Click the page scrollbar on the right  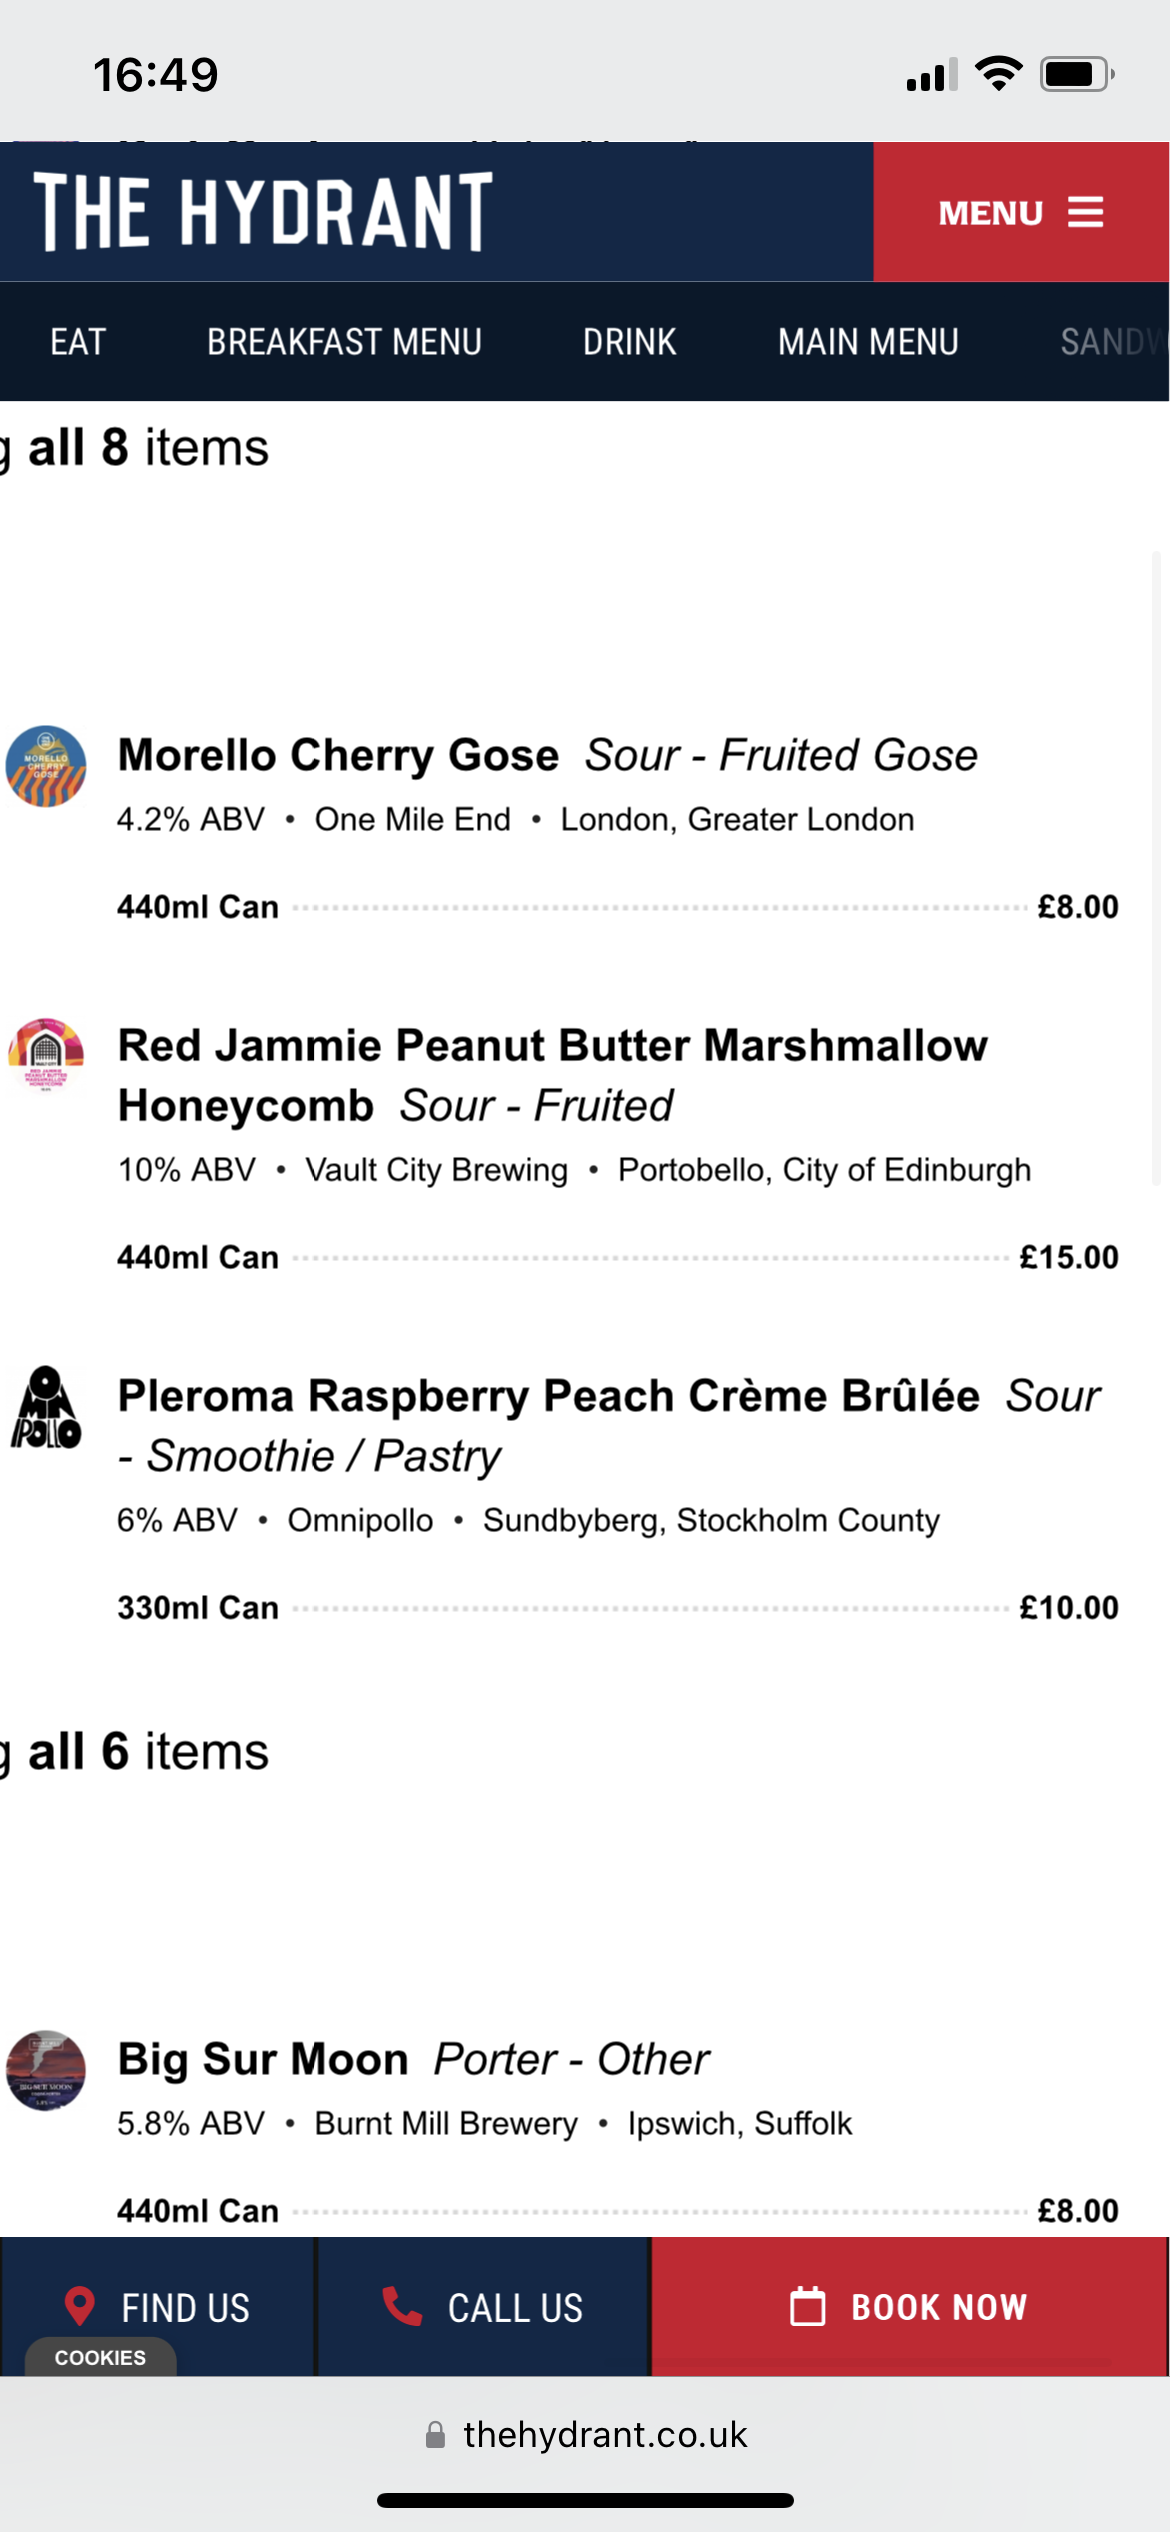coord(1156,868)
